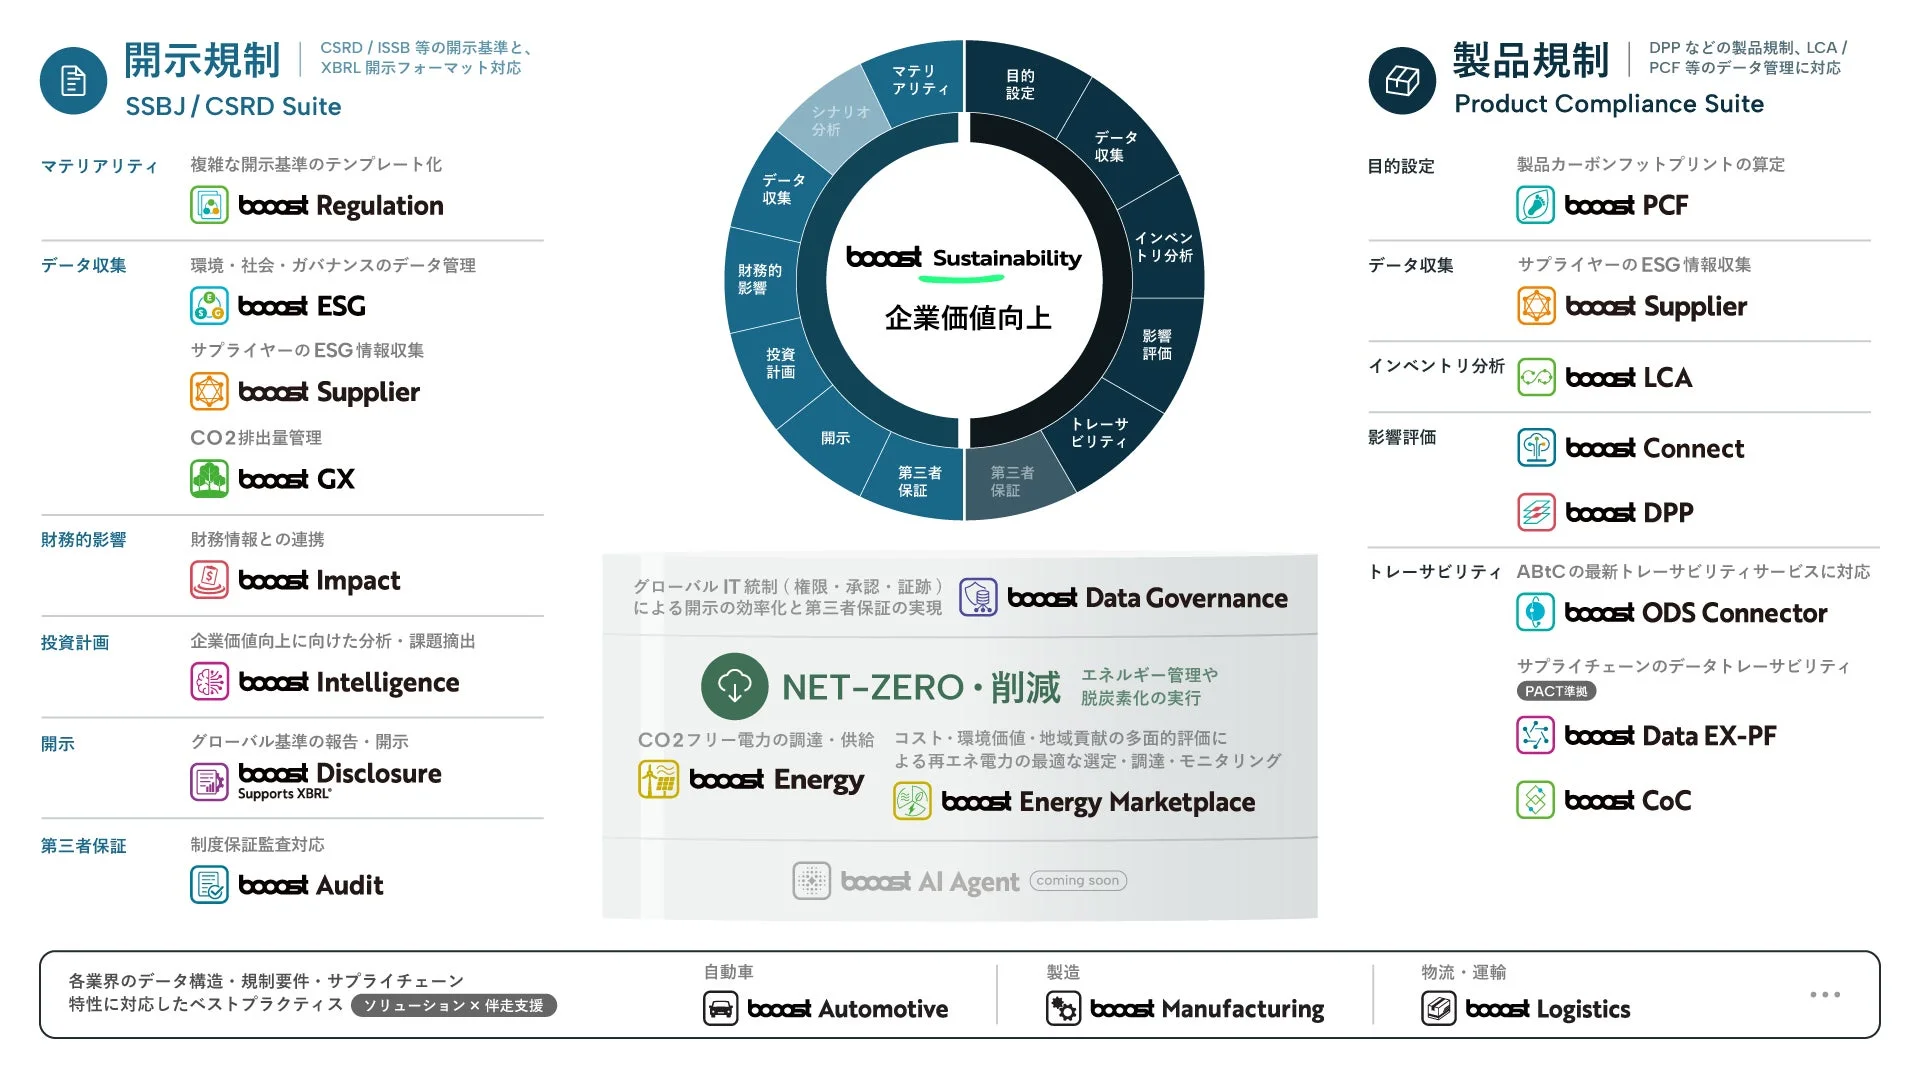Click the Supports XBRL caption

pyautogui.click(x=285, y=794)
